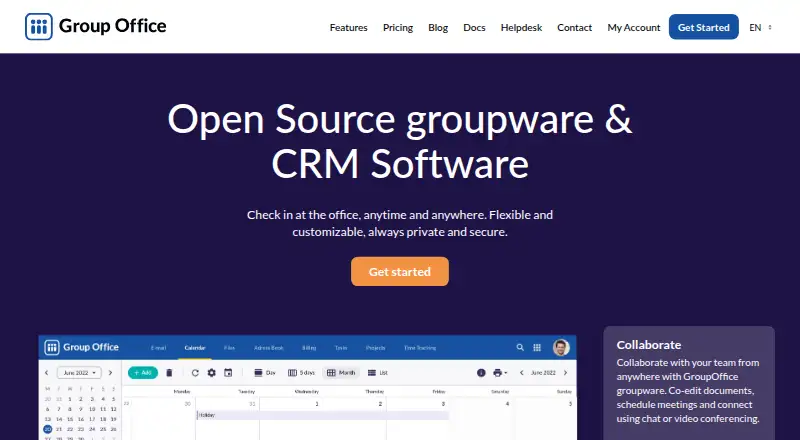
Task: Click the refresh icon in calendar toolbar
Action: coord(195,373)
